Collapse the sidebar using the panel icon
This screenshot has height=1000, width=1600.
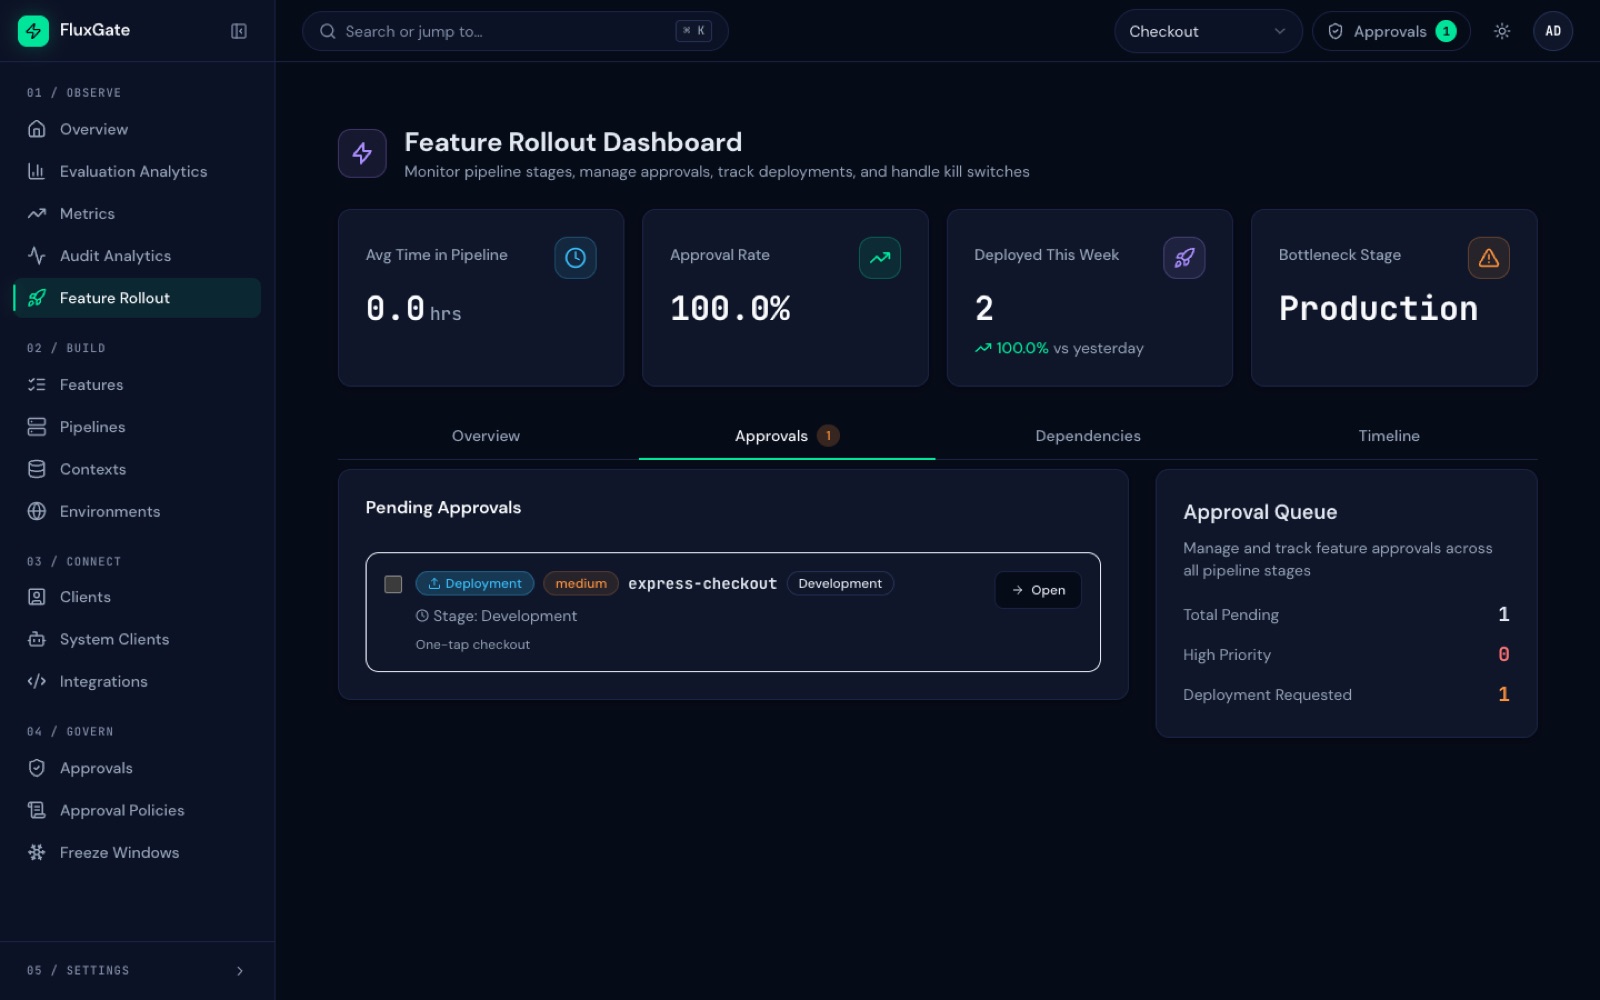coord(239,31)
